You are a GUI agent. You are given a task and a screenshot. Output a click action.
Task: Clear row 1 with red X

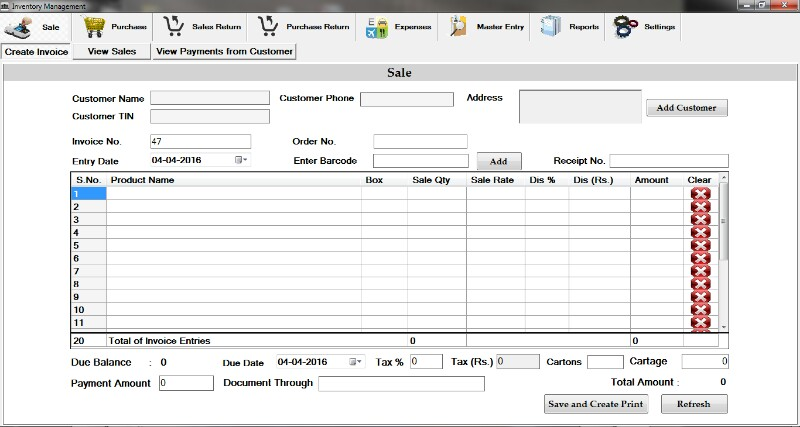[x=700, y=194]
